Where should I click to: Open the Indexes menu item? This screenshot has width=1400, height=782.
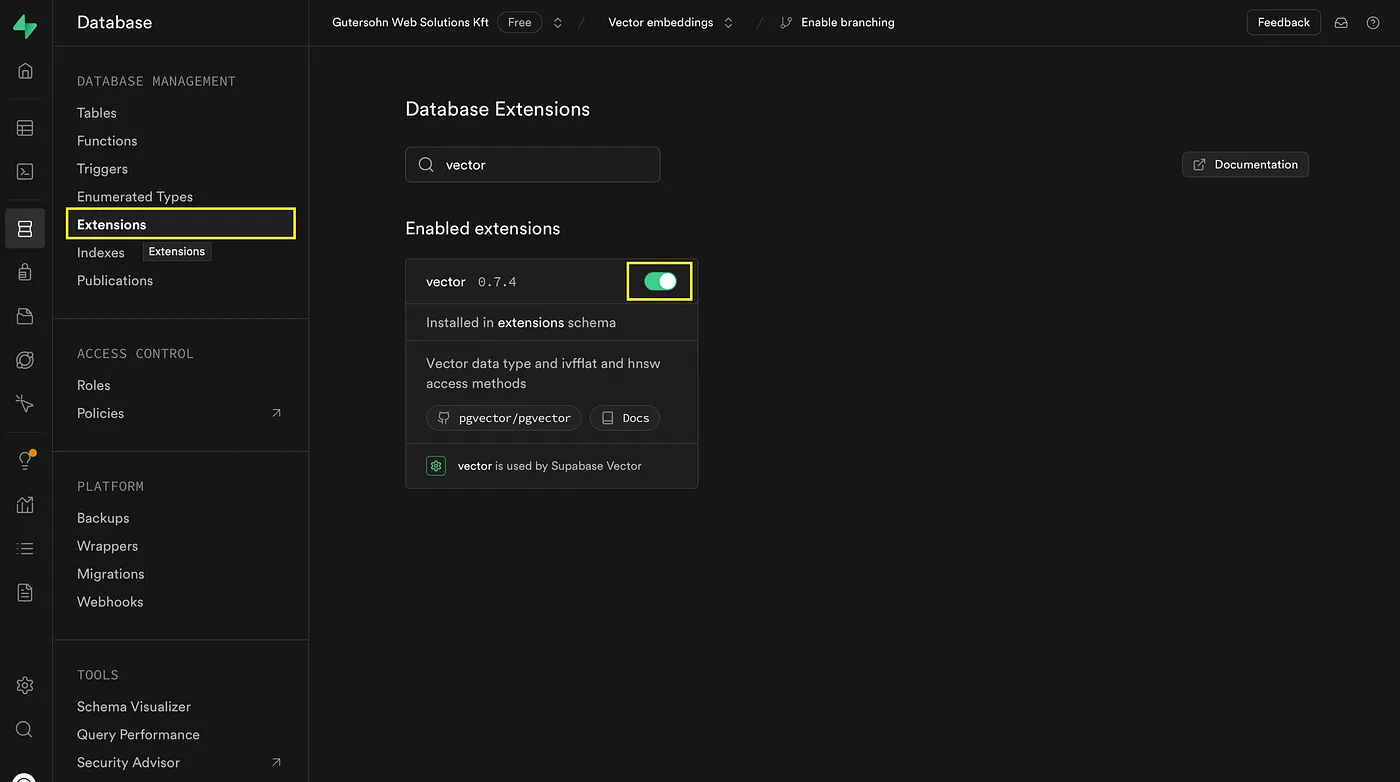pos(101,253)
